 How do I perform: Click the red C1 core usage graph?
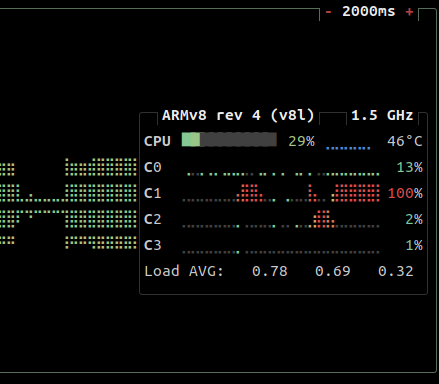pos(281,193)
